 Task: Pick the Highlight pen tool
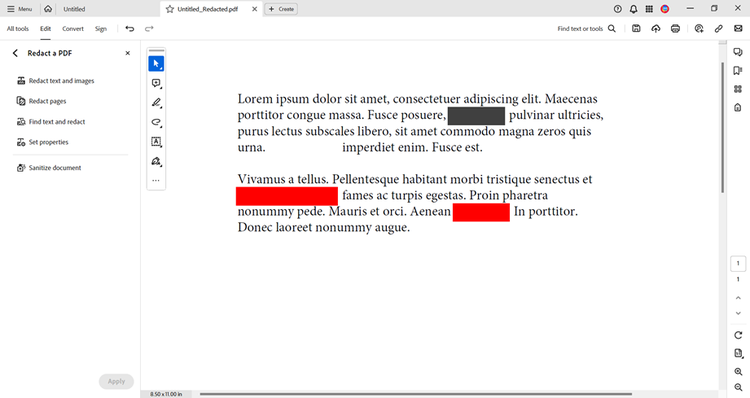(x=156, y=103)
